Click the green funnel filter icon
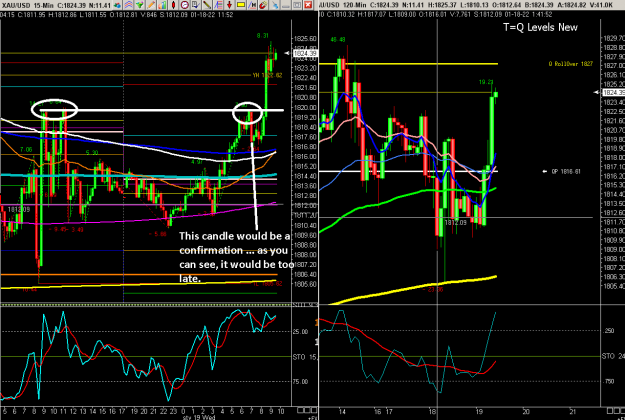Image resolution: width=625 pixels, height=420 pixels. [x=140, y=5]
